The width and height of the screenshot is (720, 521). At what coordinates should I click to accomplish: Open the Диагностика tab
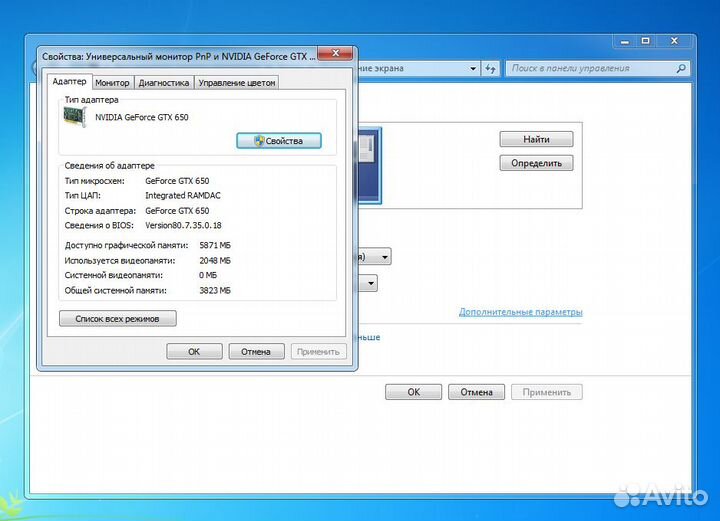click(164, 83)
